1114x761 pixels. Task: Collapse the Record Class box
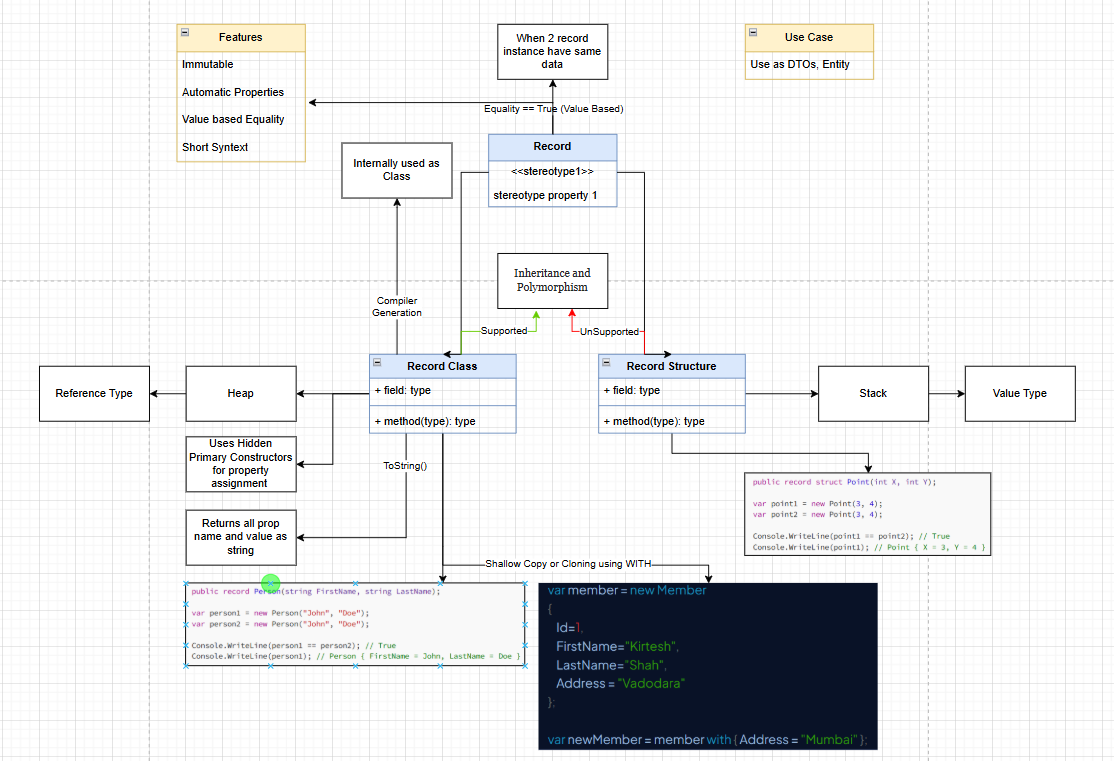coord(377,362)
